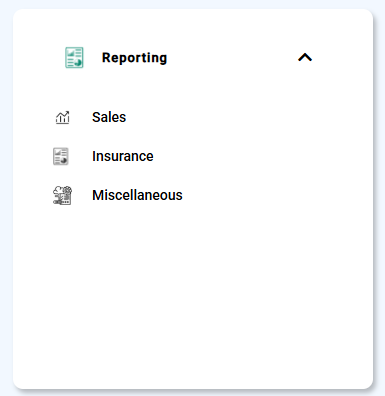The image size is (385, 396).
Task: Click the upward arrow beside Reporting
Action: tap(305, 58)
